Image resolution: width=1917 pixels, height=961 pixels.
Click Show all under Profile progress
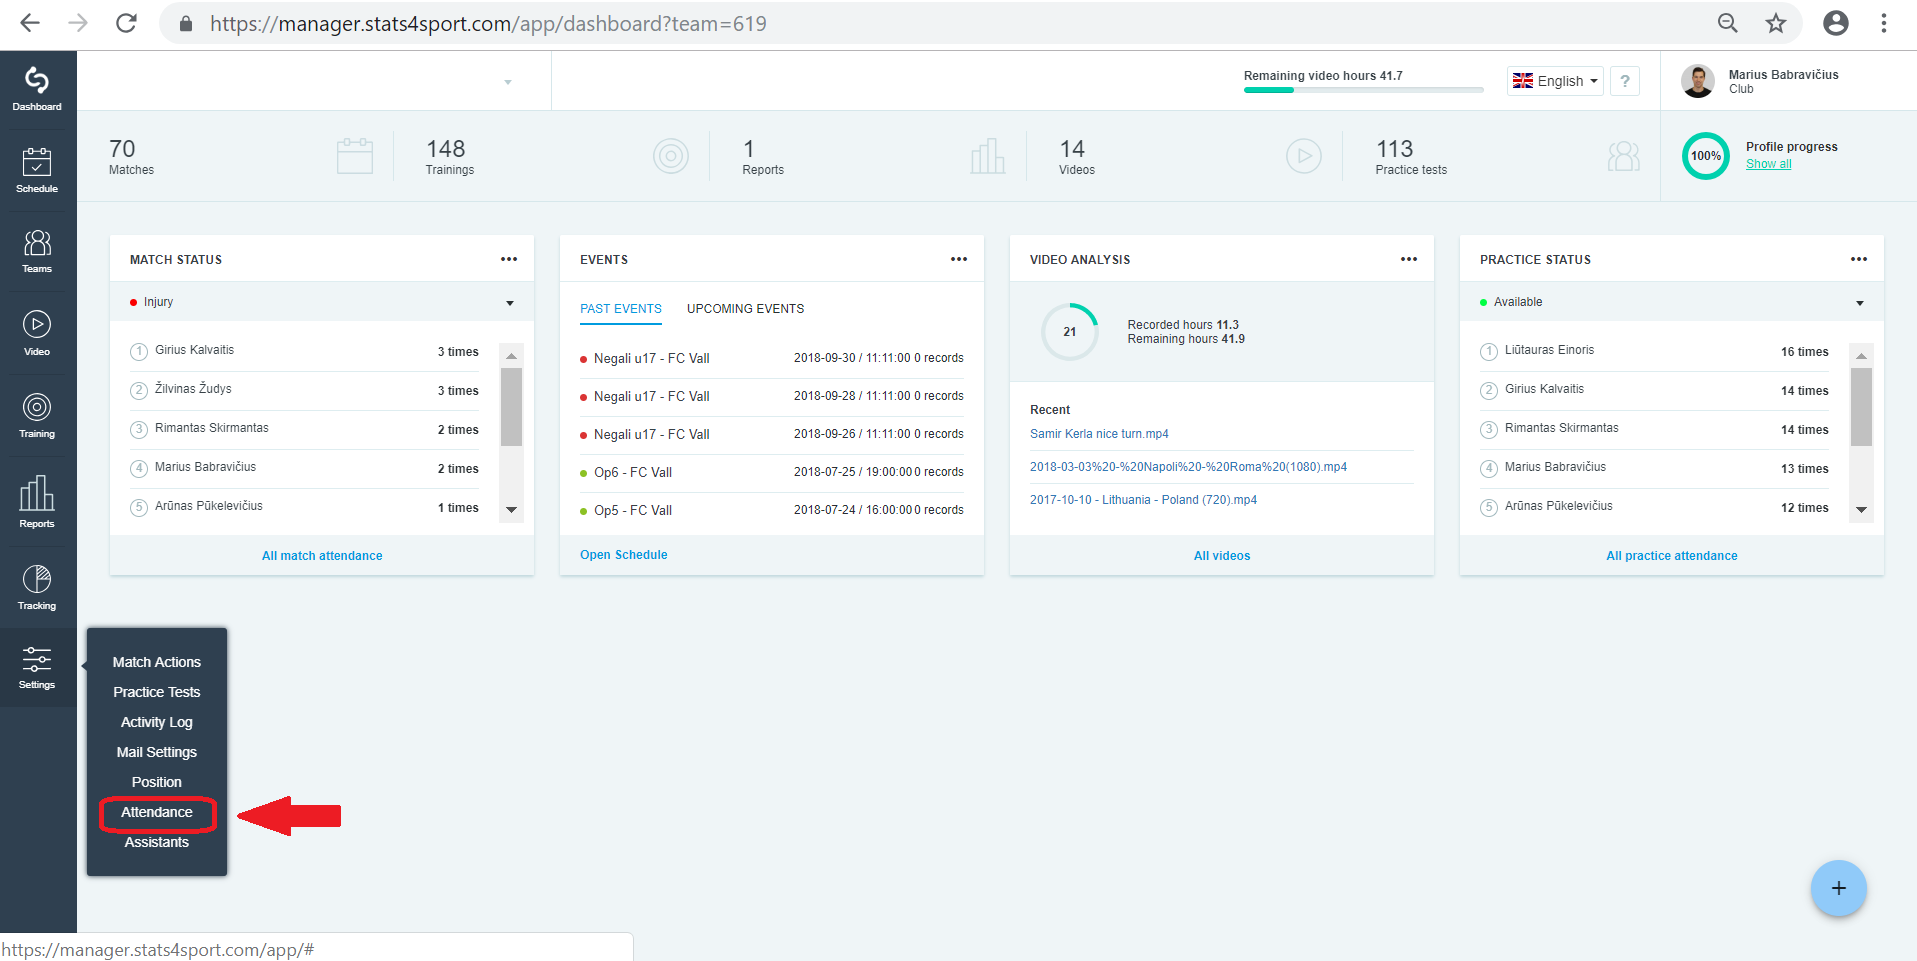[x=1769, y=164]
